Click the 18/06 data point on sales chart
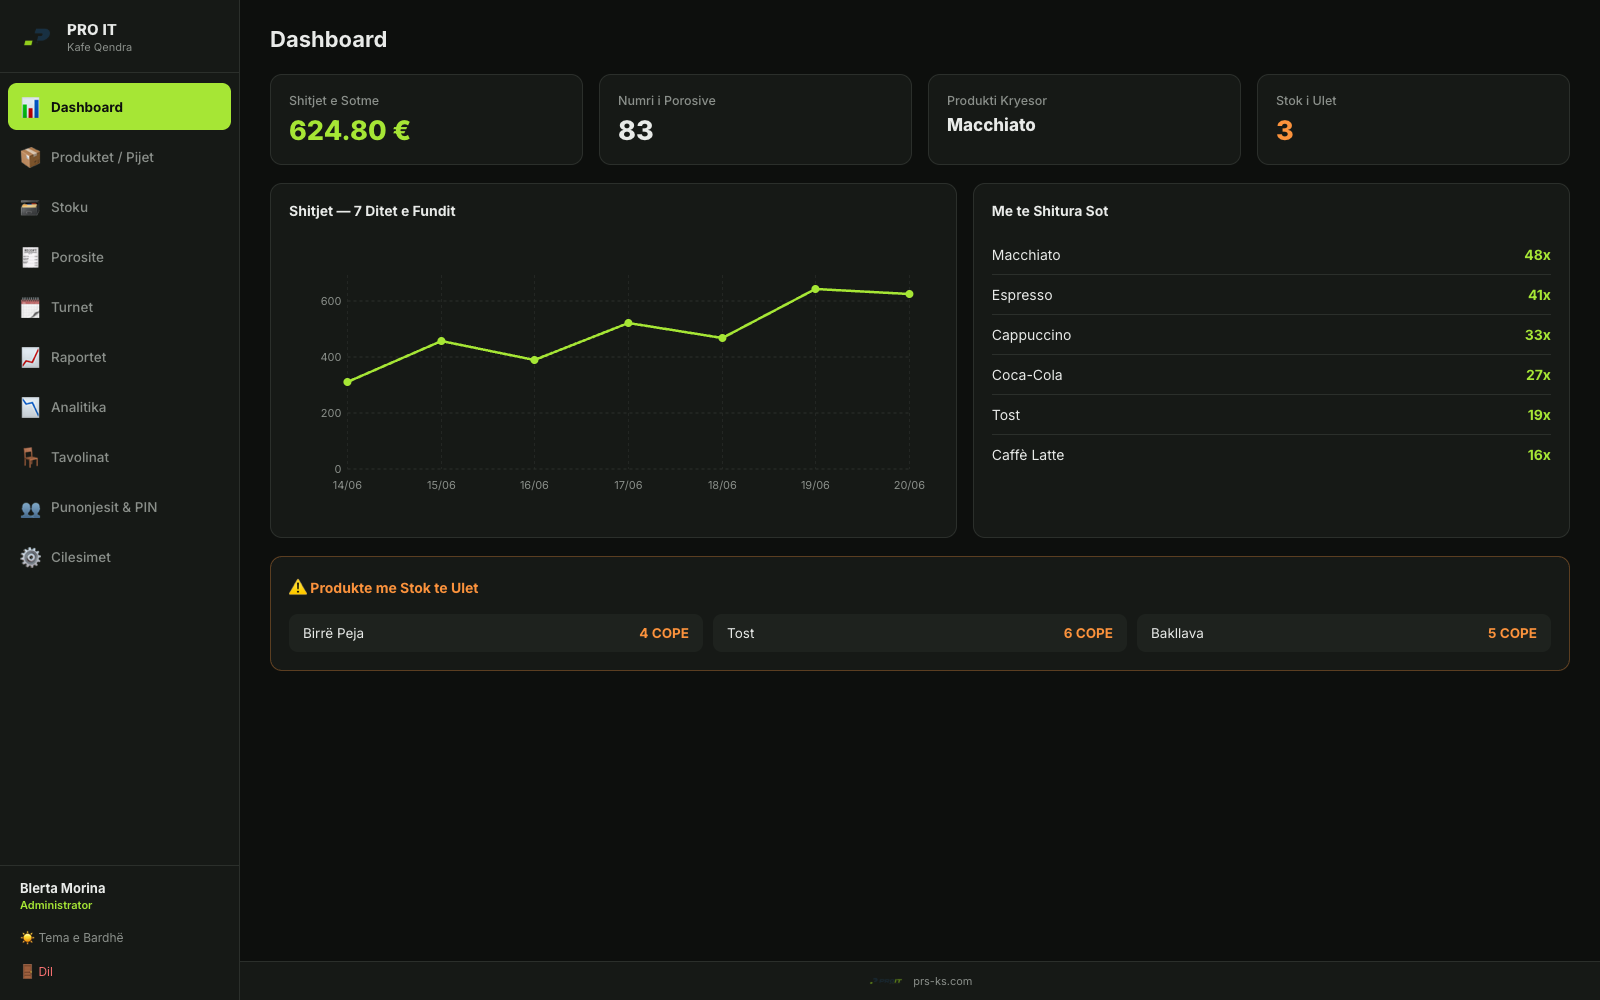Viewport: 1600px width, 1000px height. [x=722, y=338]
